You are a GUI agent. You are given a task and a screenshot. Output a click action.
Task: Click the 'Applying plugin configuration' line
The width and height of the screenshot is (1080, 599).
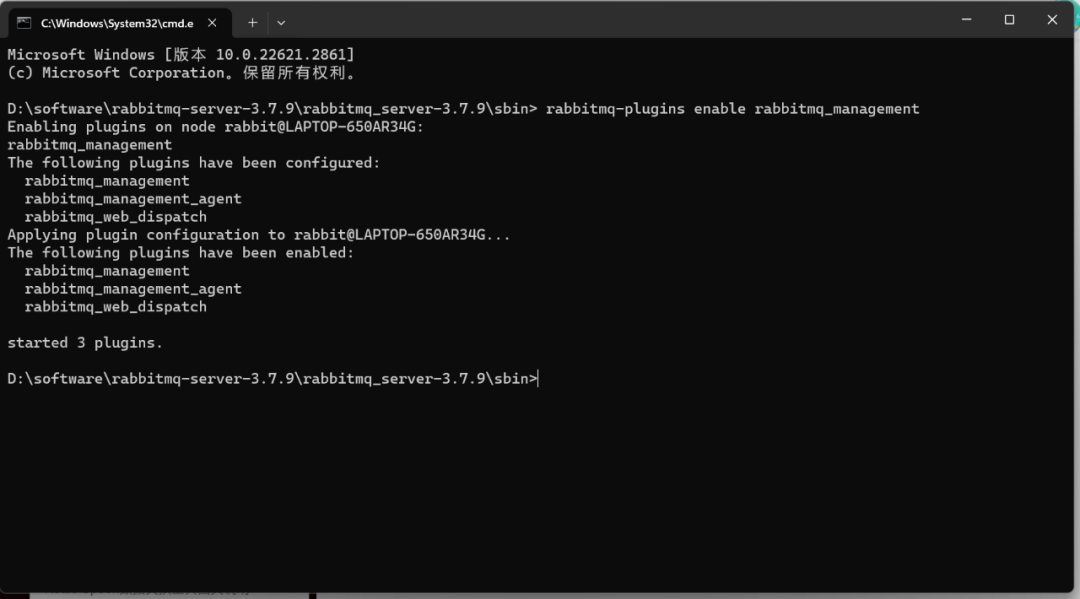point(258,235)
